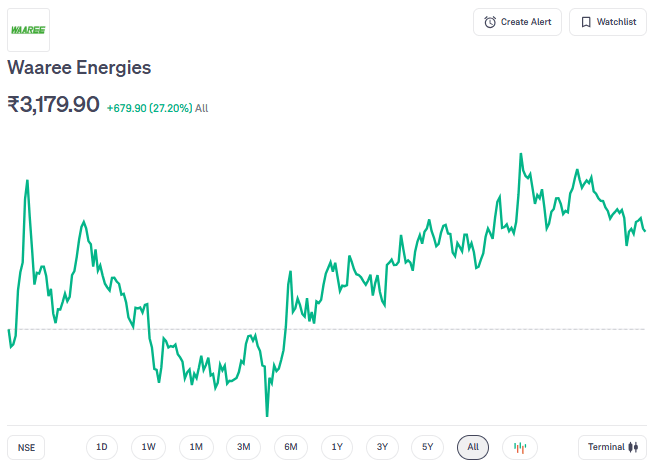This screenshot has height=471, width=662.
Task: View the 1Y chart range
Action: click(x=337, y=447)
